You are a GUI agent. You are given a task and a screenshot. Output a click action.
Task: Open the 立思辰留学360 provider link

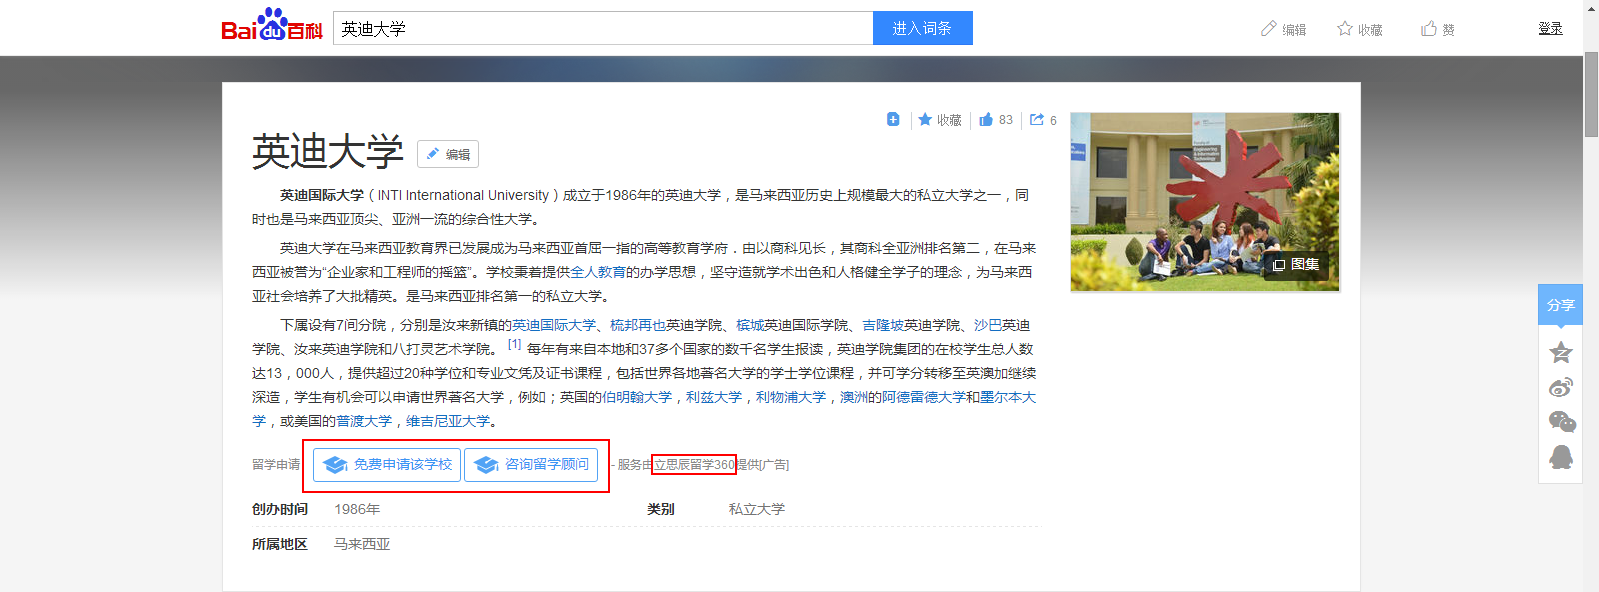coord(694,465)
